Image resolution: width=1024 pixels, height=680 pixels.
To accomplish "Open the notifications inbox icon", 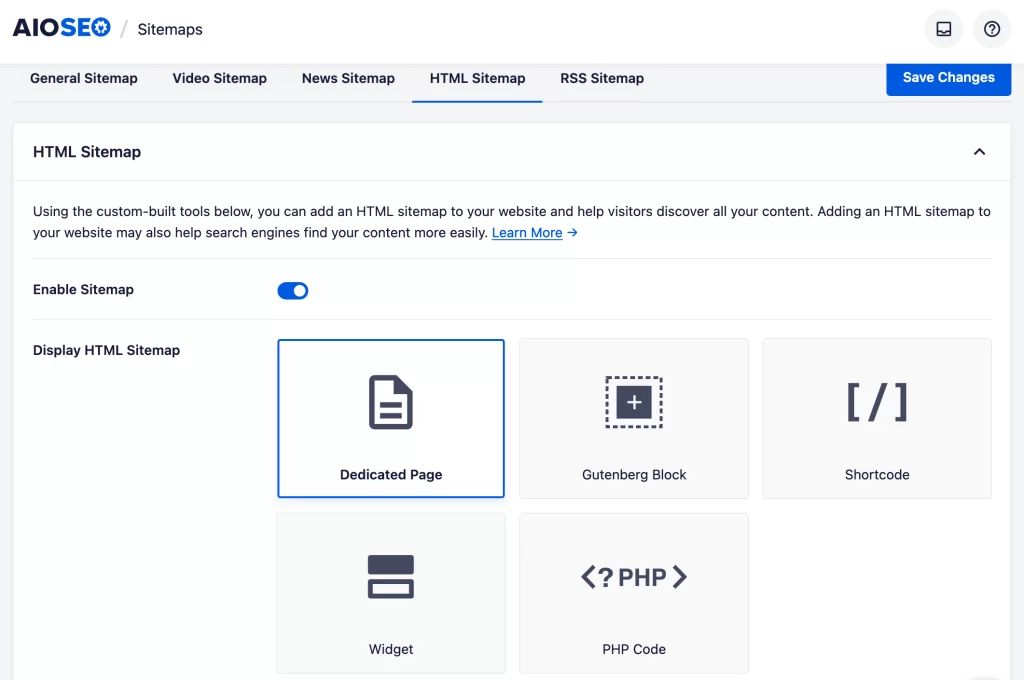I will 943,29.
